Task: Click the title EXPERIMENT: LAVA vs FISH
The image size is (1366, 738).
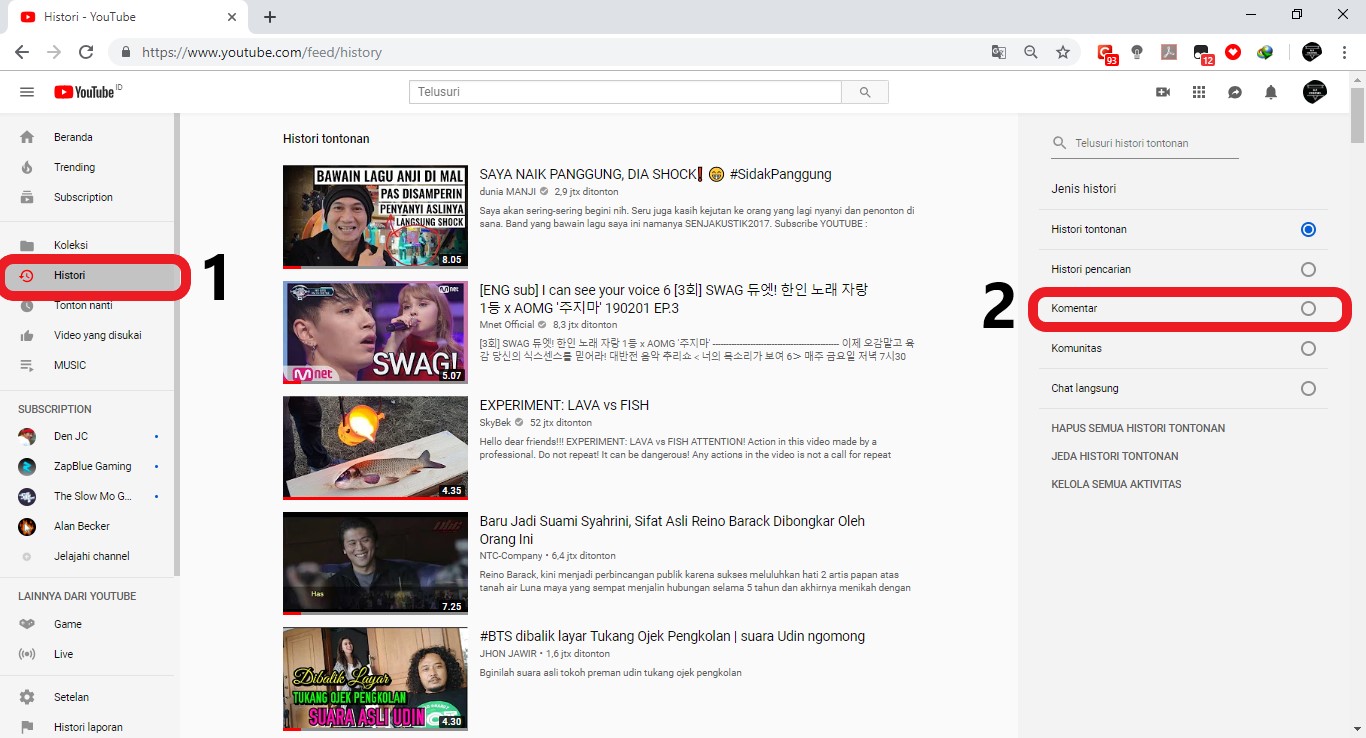Action: coord(564,405)
